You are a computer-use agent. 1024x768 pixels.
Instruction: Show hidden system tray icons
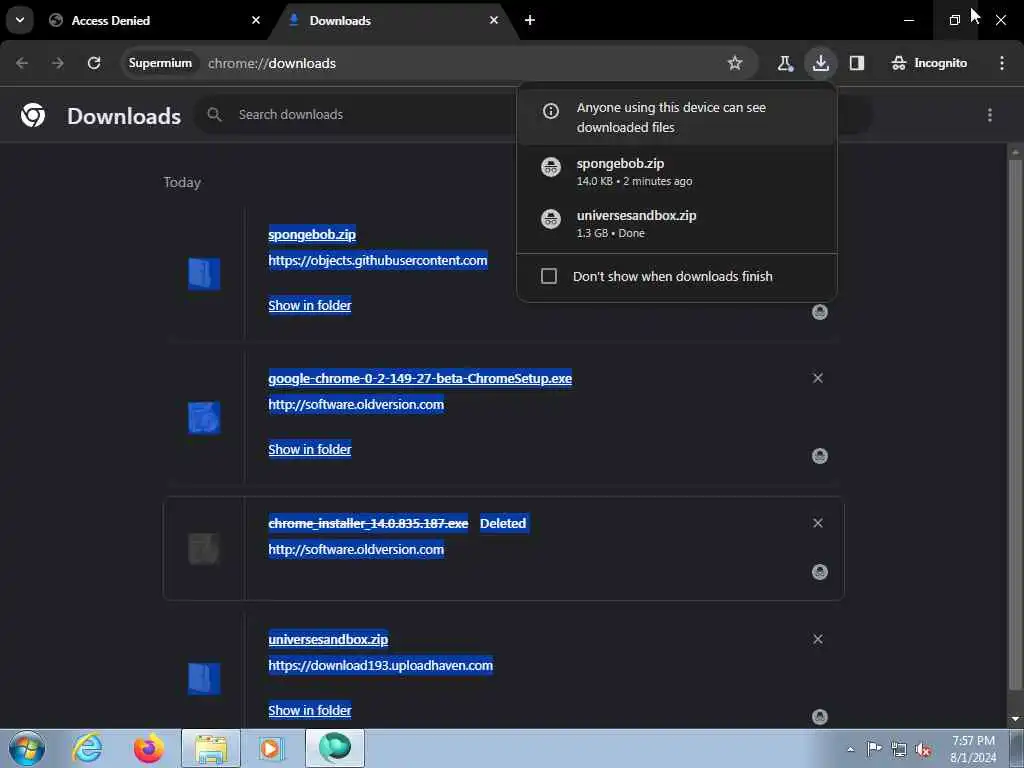pyautogui.click(x=850, y=750)
